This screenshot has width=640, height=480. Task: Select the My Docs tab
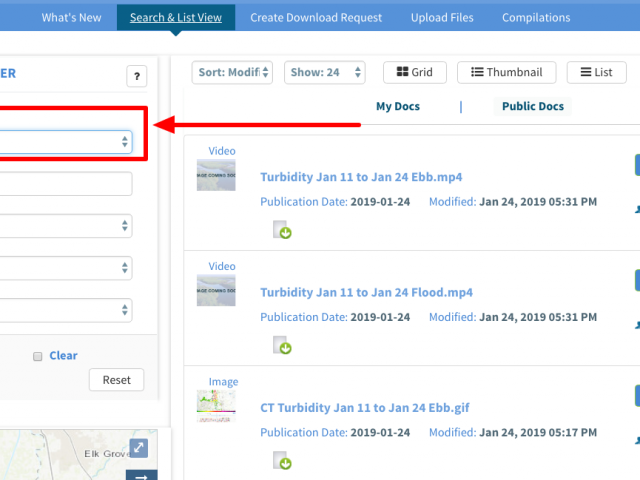398,106
